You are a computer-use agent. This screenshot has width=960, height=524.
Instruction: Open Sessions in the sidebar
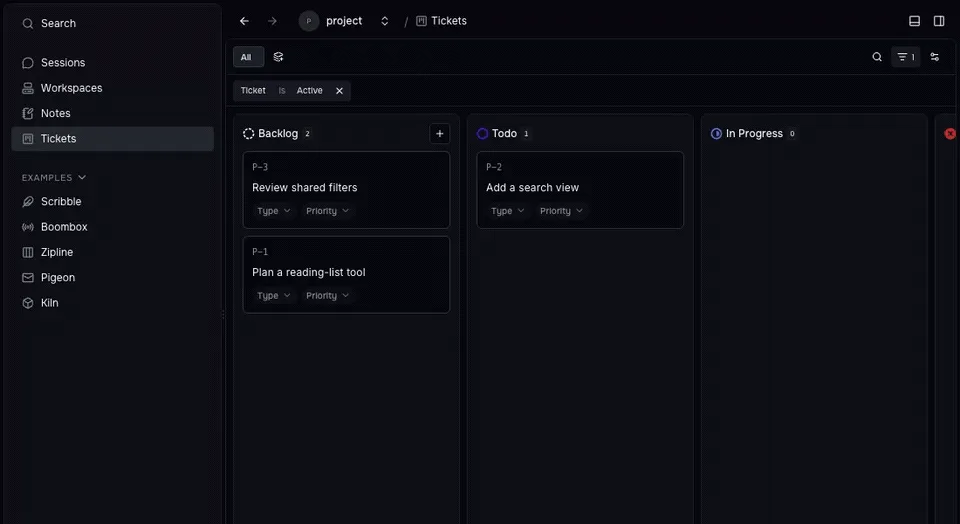coord(113,63)
